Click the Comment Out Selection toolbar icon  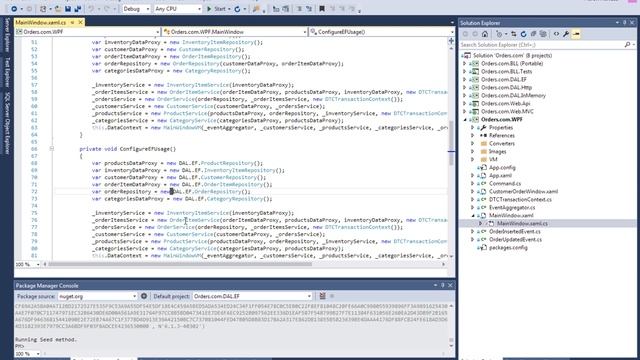[x=299, y=9]
